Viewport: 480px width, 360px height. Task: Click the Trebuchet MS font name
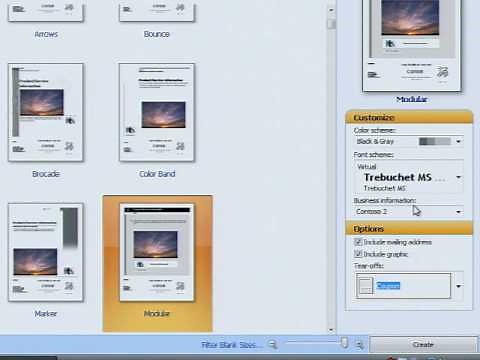[398, 177]
